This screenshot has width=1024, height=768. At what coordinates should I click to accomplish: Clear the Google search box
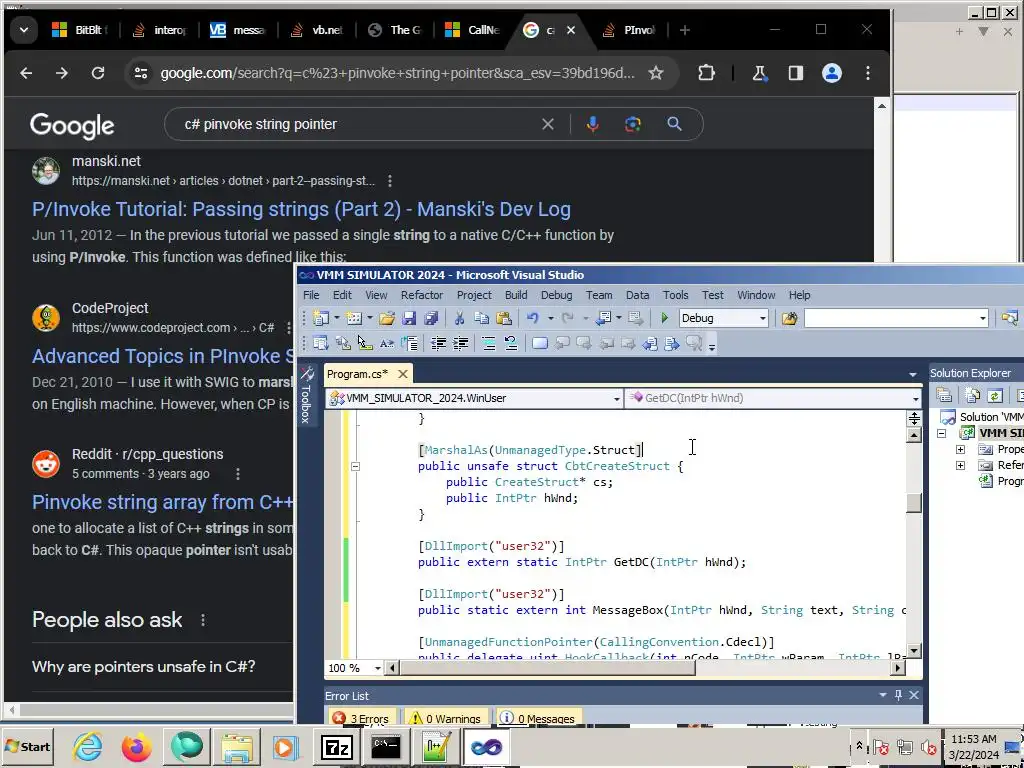[548, 124]
